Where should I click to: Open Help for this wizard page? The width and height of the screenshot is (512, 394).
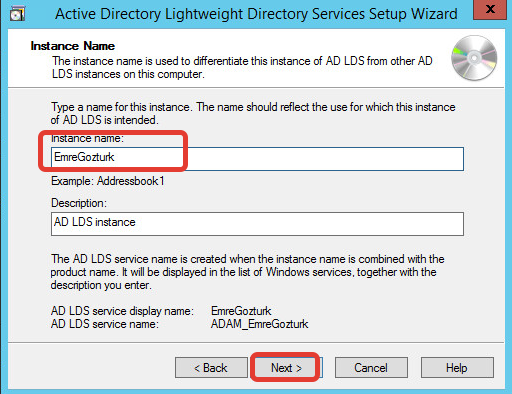coord(457,368)
